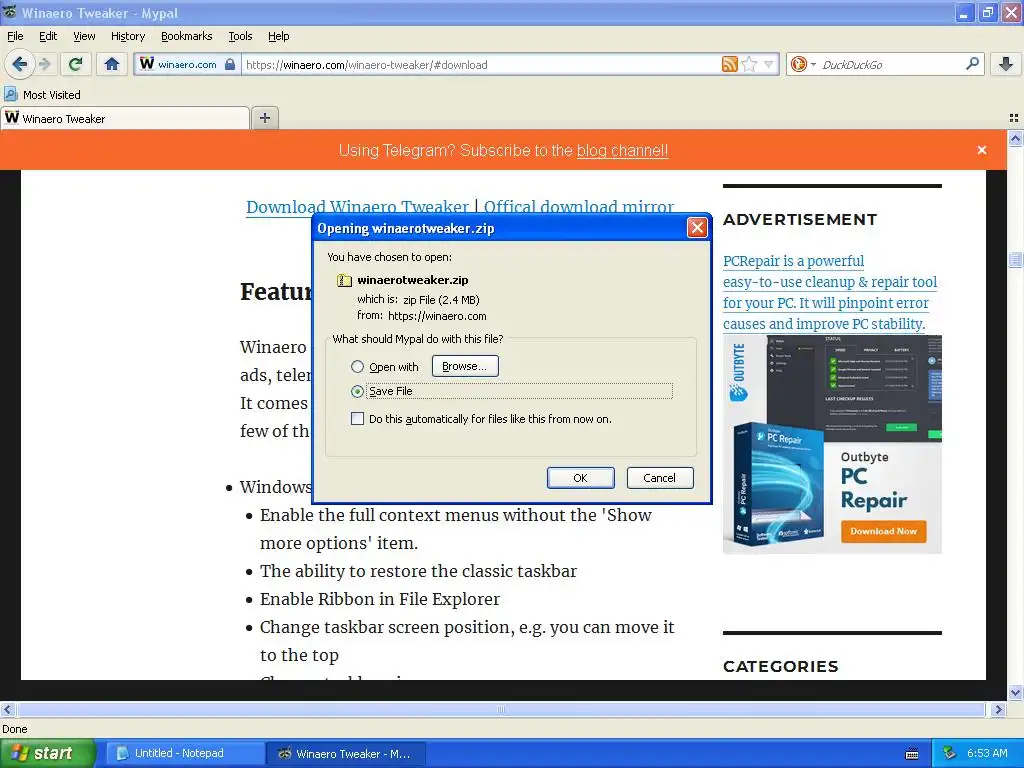The width and height of the screenshot is (1024, 768).
Task: Click the winaerotweaker.zip file icon
Action: tap(344, 280)
